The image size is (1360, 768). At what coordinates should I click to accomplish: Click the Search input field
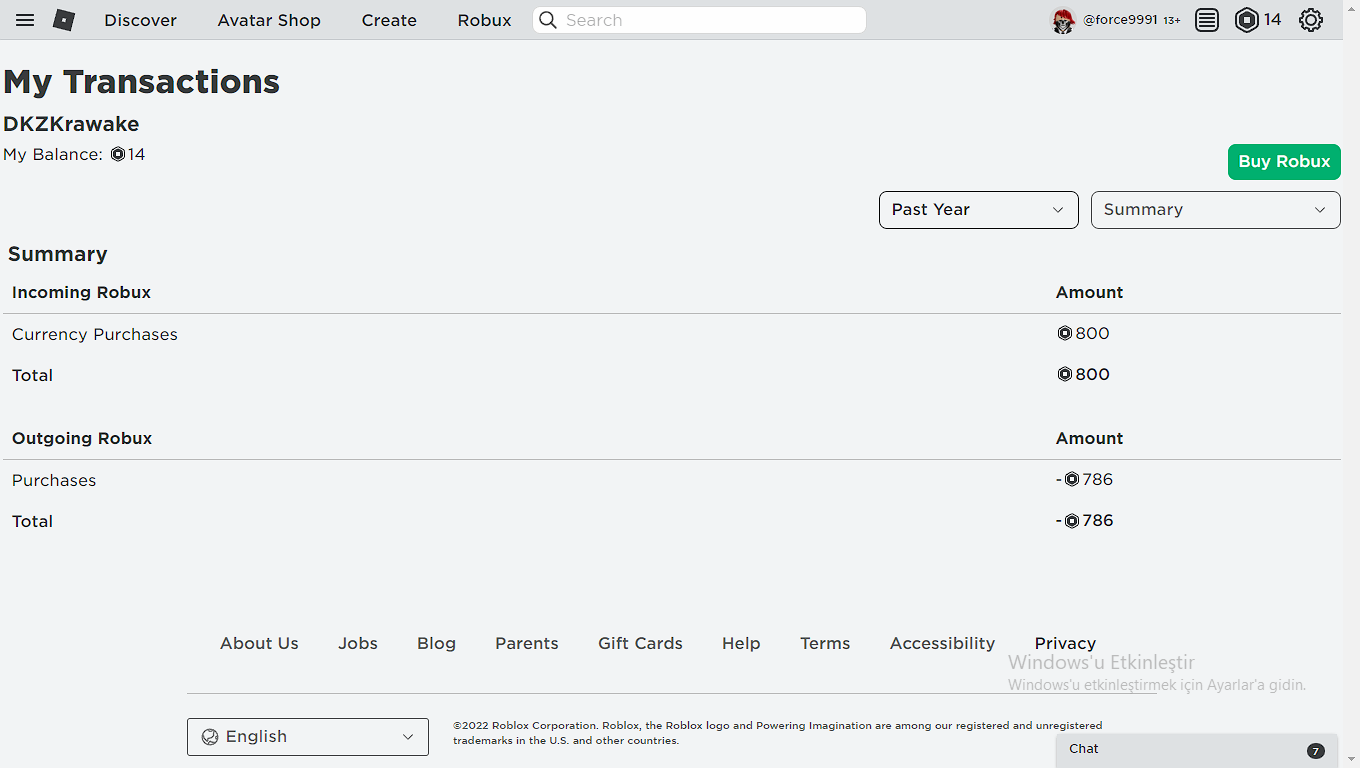[700, 20]
